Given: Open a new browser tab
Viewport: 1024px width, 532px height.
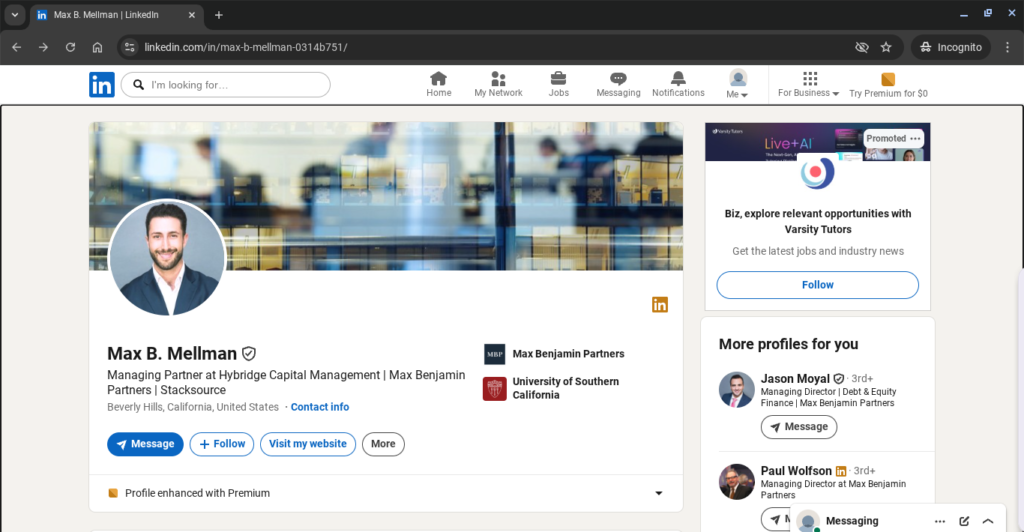Looking at the screenshot, I should (x=219, y=14).
